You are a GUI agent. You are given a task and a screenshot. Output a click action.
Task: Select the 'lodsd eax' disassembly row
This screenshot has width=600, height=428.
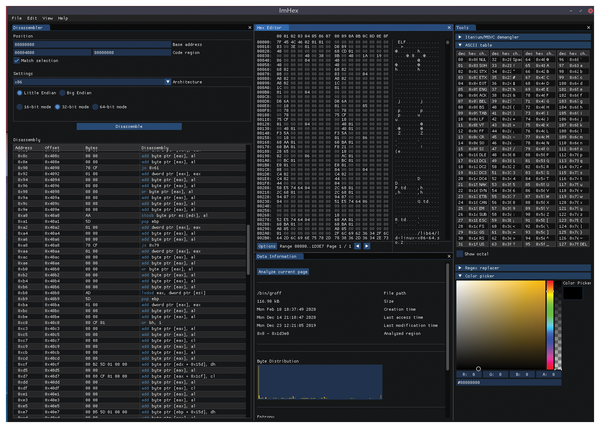pos(130,293)
